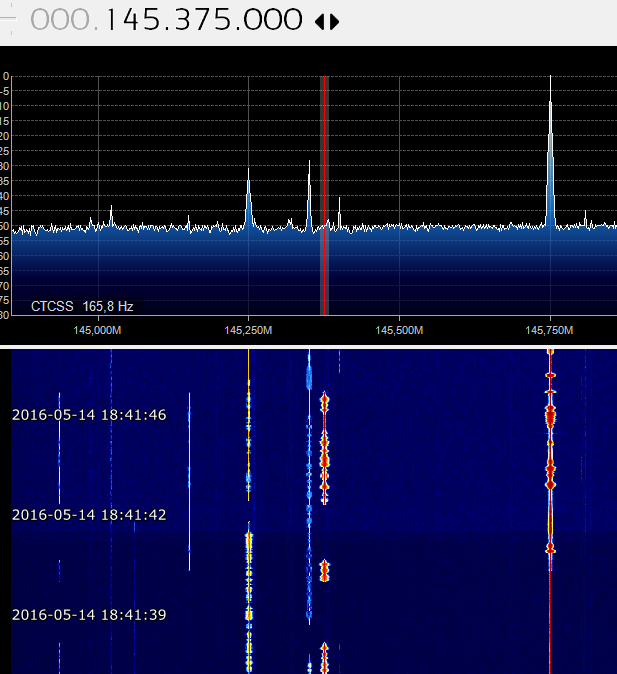
Task: Click the right tuning arrow beside the frequency
Action: [x=335, y=22]
